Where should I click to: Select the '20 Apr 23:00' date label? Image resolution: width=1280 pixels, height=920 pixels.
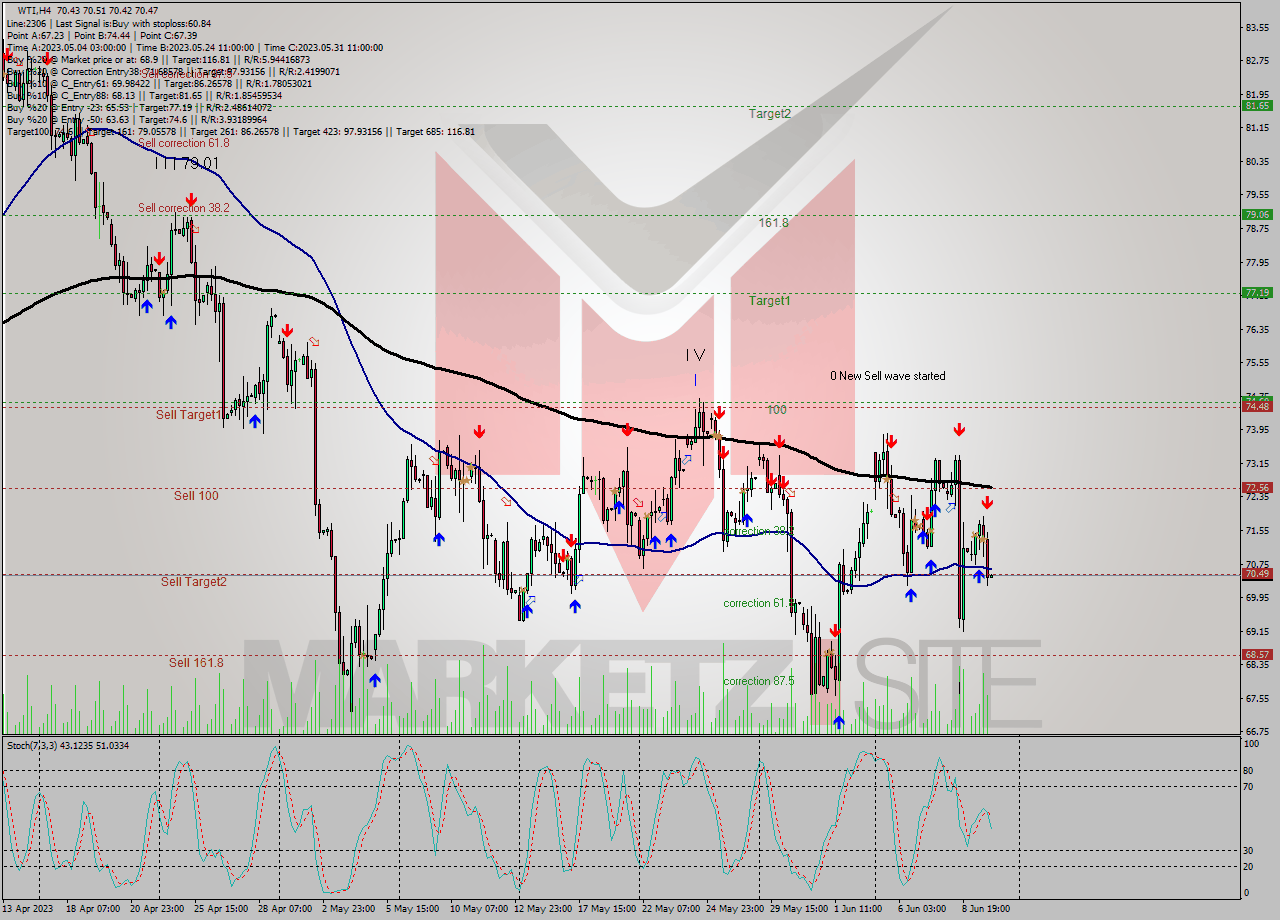(157, 910)
